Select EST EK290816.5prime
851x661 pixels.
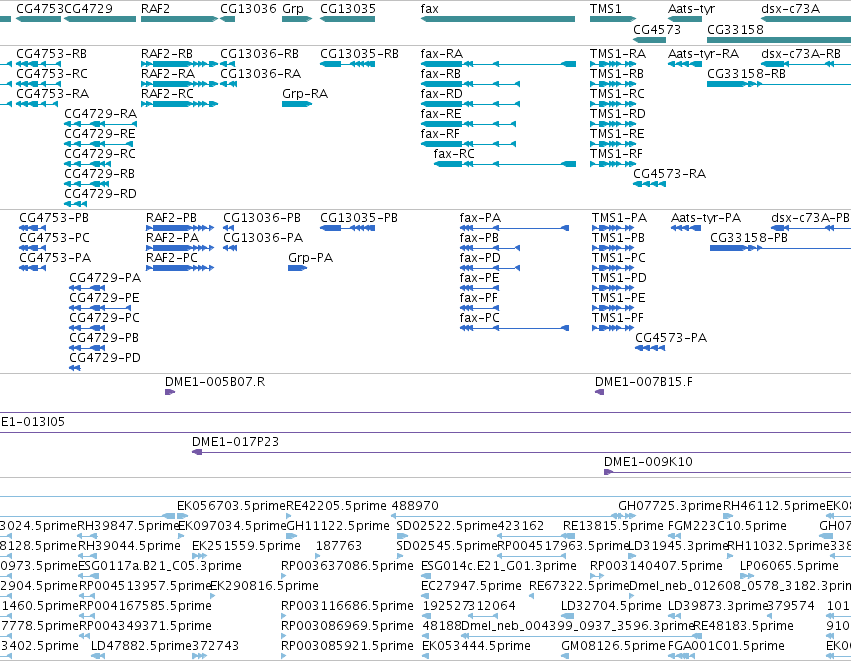pyautogui.click(x=264, y=586)
